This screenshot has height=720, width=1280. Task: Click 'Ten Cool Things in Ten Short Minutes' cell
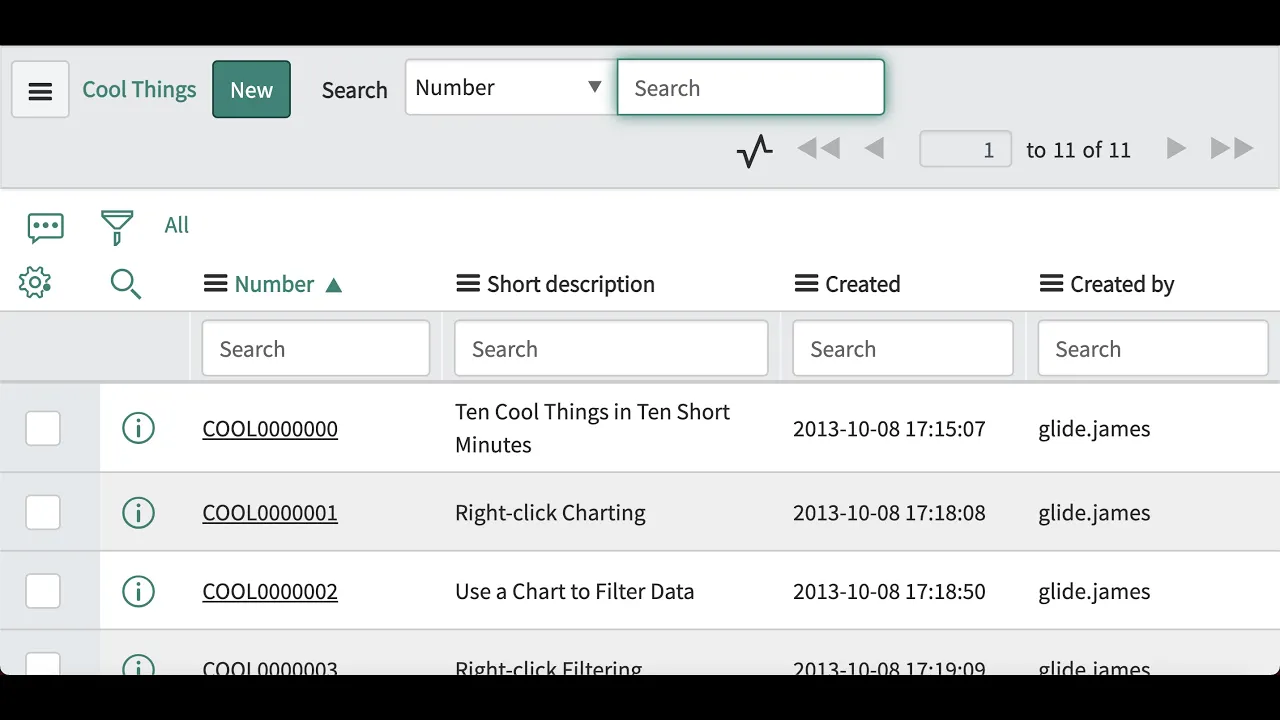tap(593, 428)
